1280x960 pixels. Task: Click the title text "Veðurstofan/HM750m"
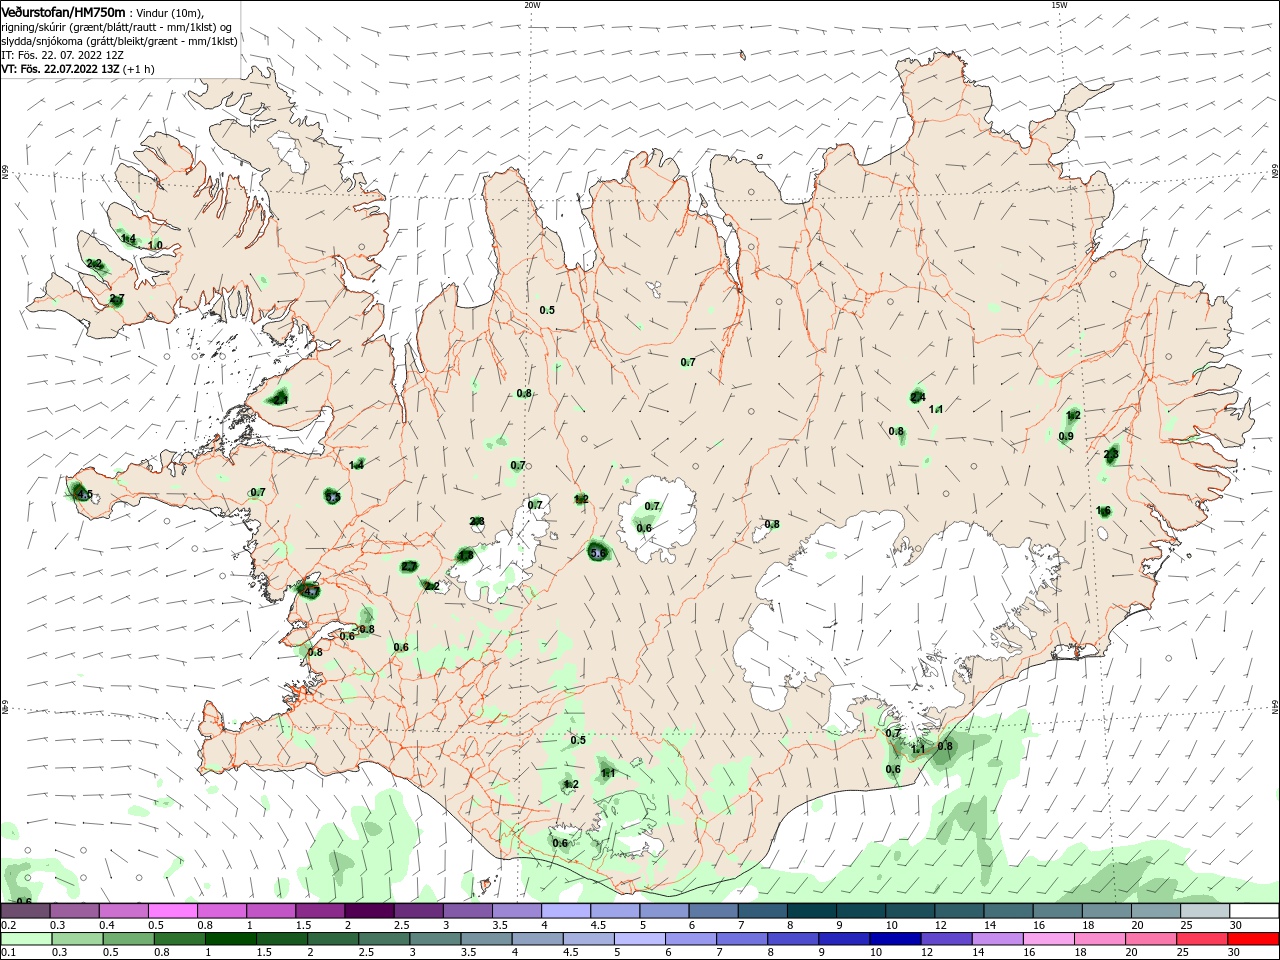(63, 12)
